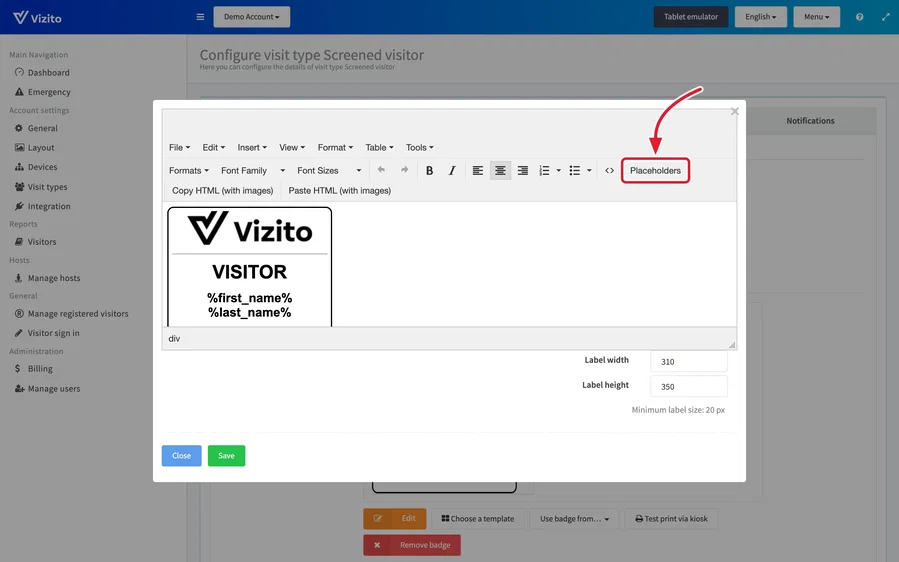Screen dimensions: 899x562
Task: Switch to the Notifications tab
Action: point(810,121)
